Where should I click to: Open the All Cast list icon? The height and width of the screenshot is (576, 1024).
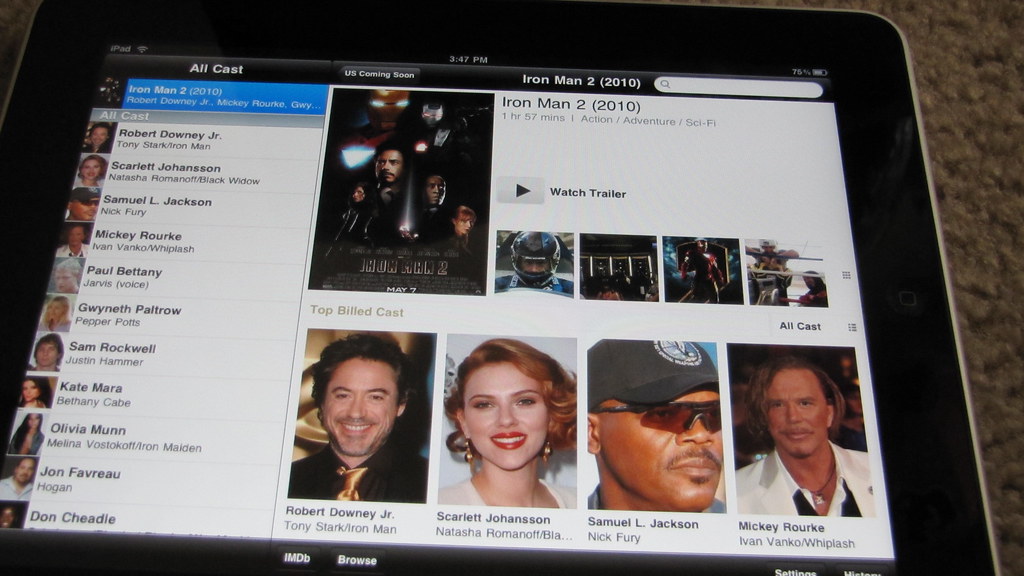(x=852, y=327)
